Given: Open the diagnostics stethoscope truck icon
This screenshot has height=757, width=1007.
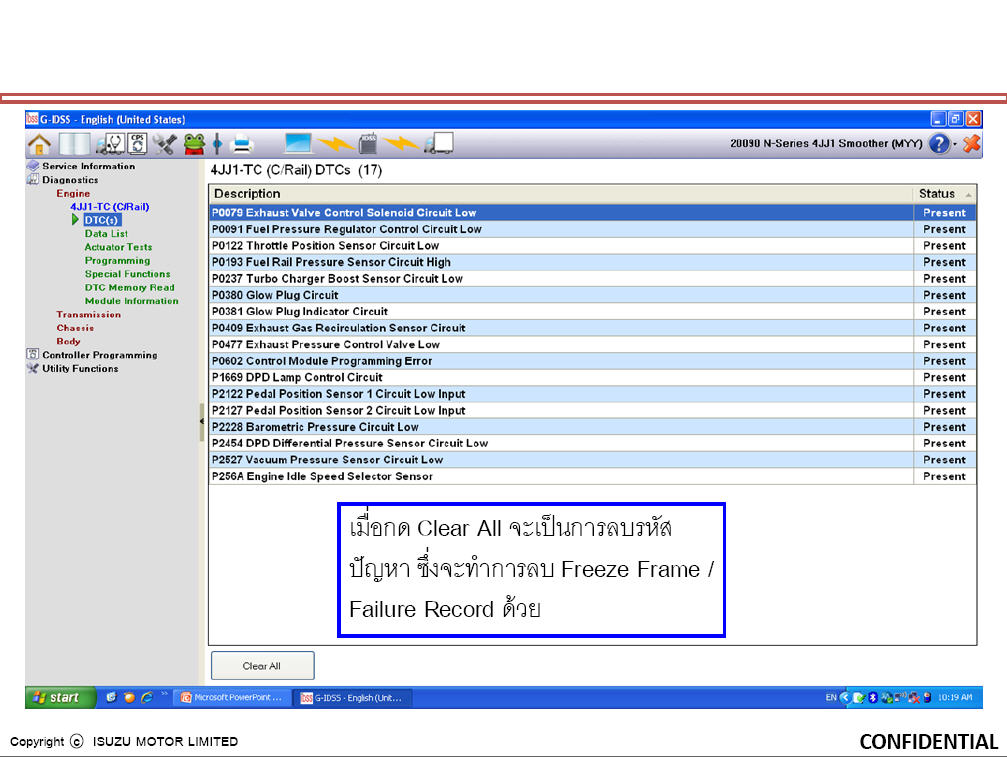Looking at the screenshot, I should (110, 144).
